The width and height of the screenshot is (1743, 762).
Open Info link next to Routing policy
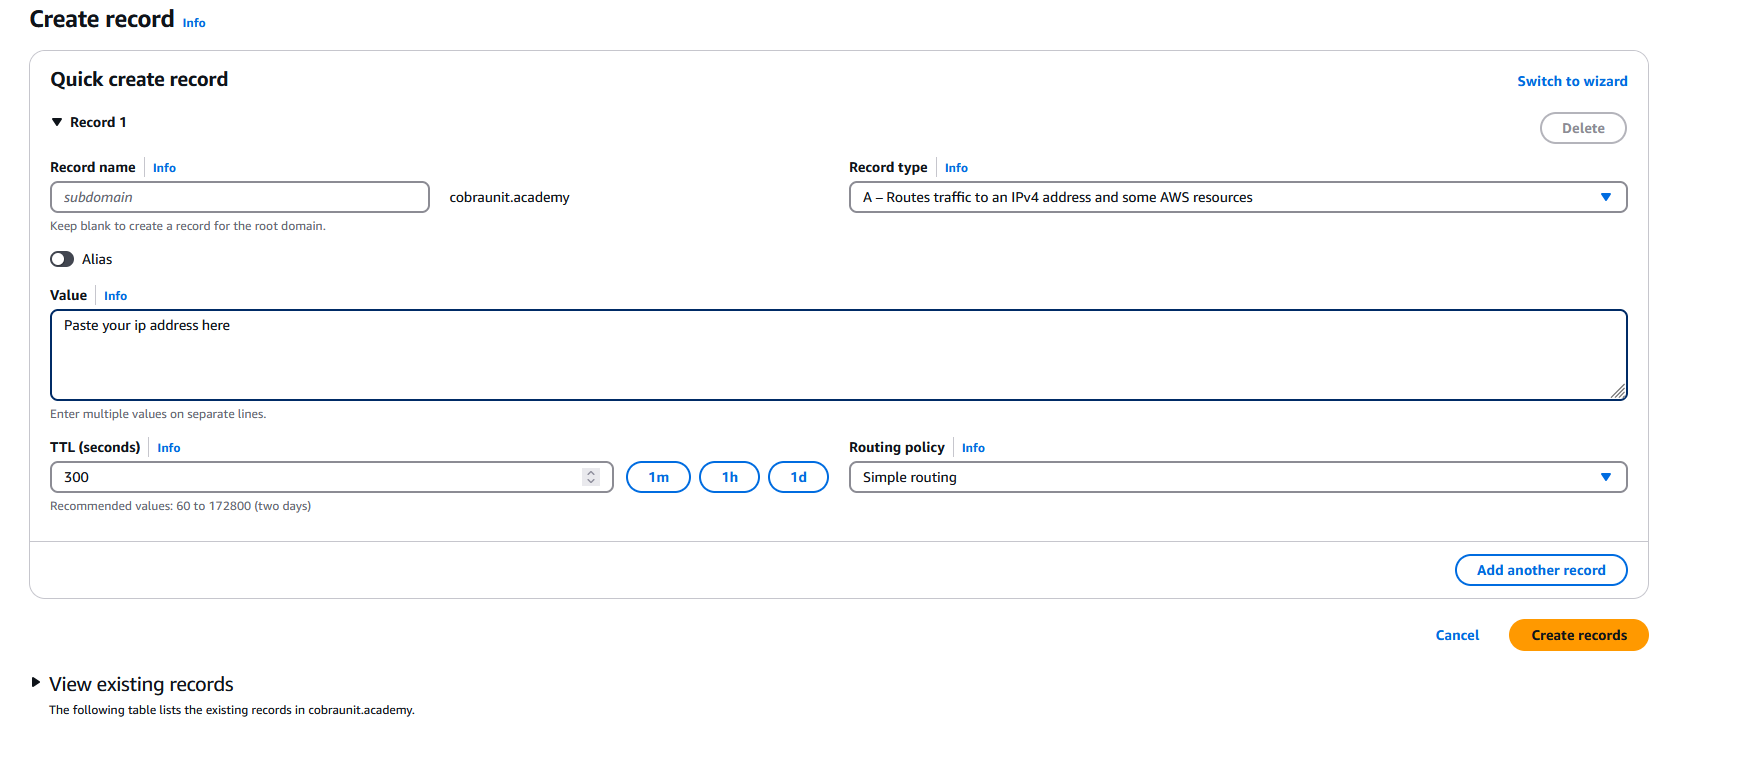click(973, 448)
